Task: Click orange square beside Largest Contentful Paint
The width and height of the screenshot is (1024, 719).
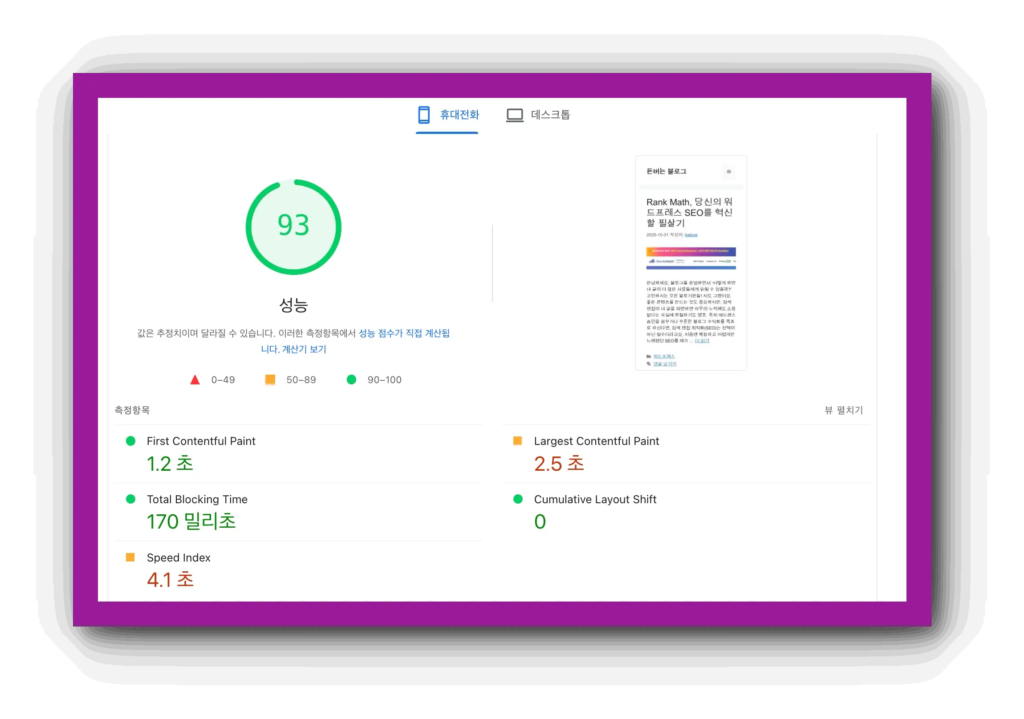Action: point(517,441)
